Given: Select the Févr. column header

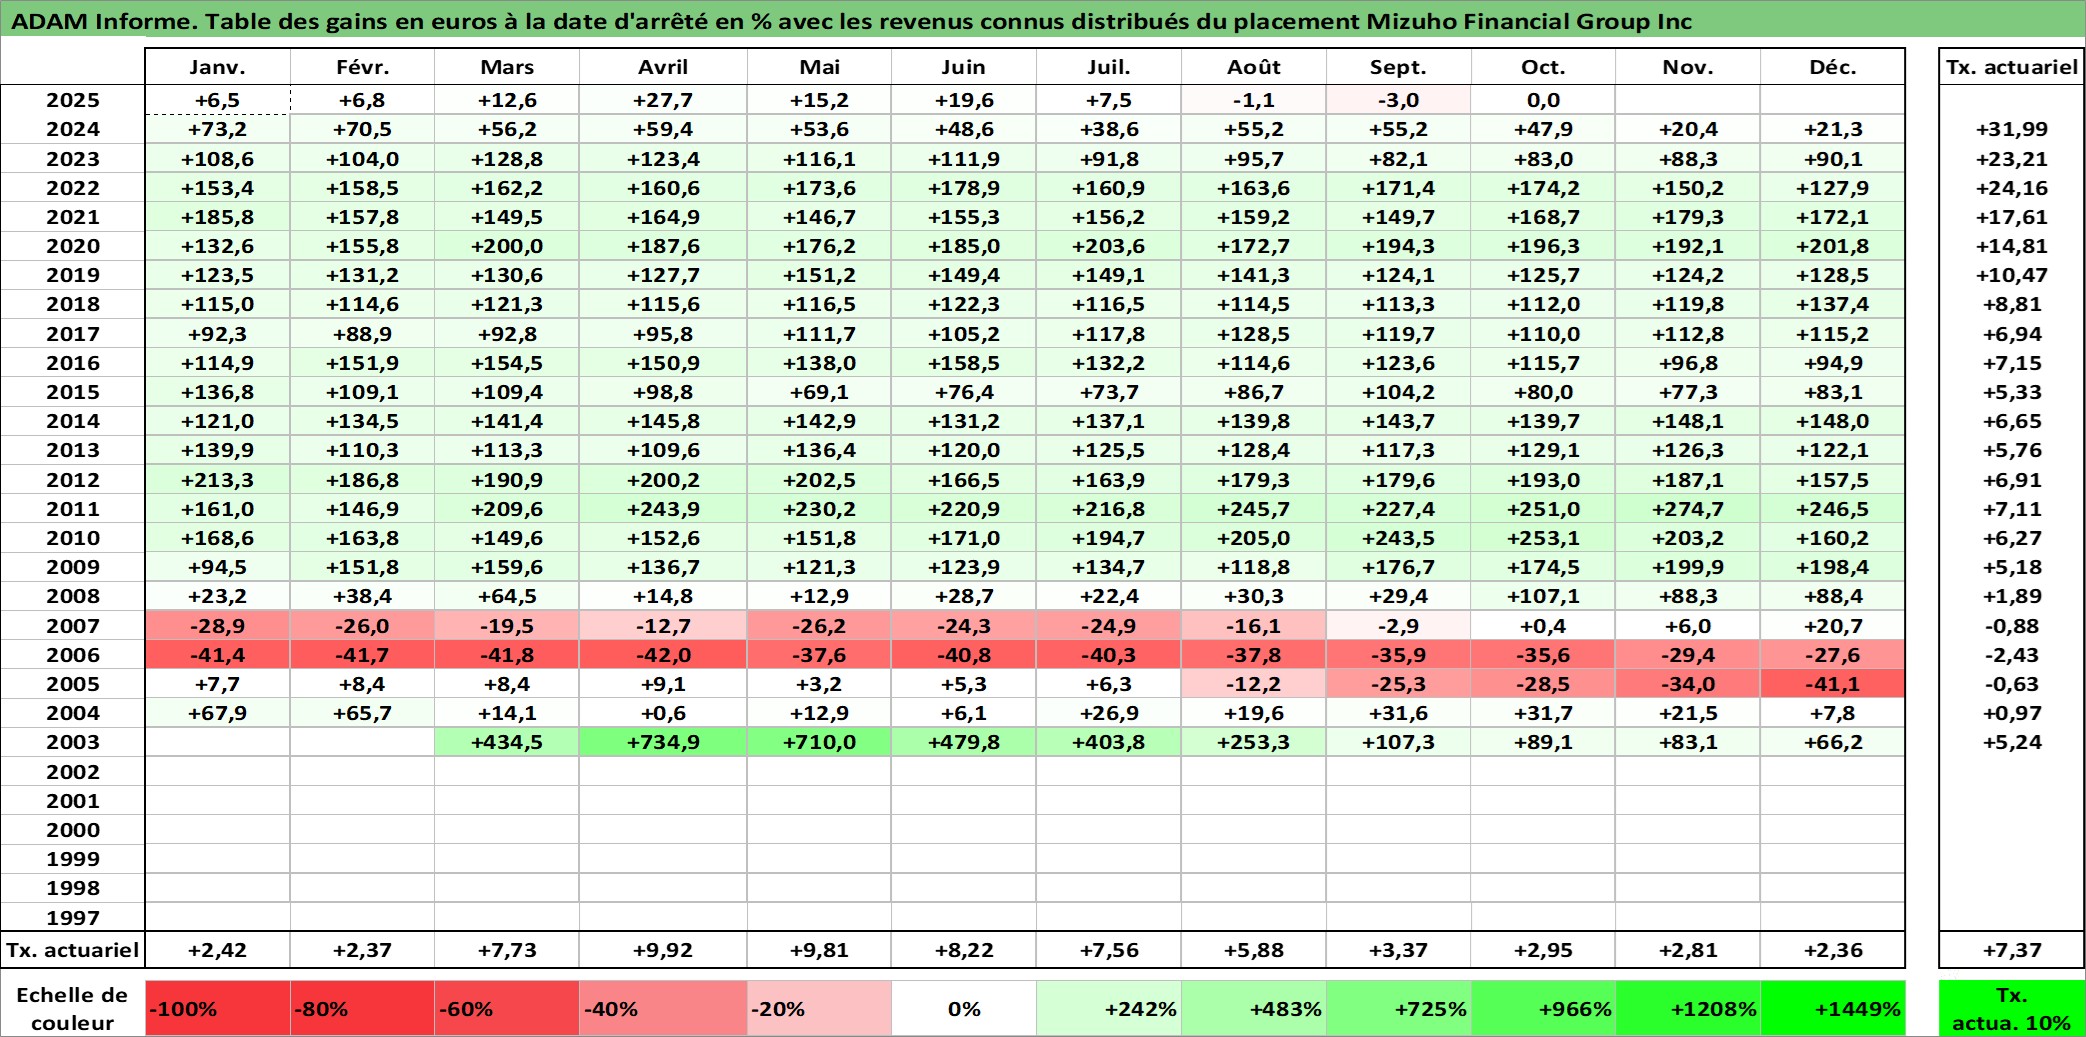Looking at the screenshot, I should [x=362, y=67].
